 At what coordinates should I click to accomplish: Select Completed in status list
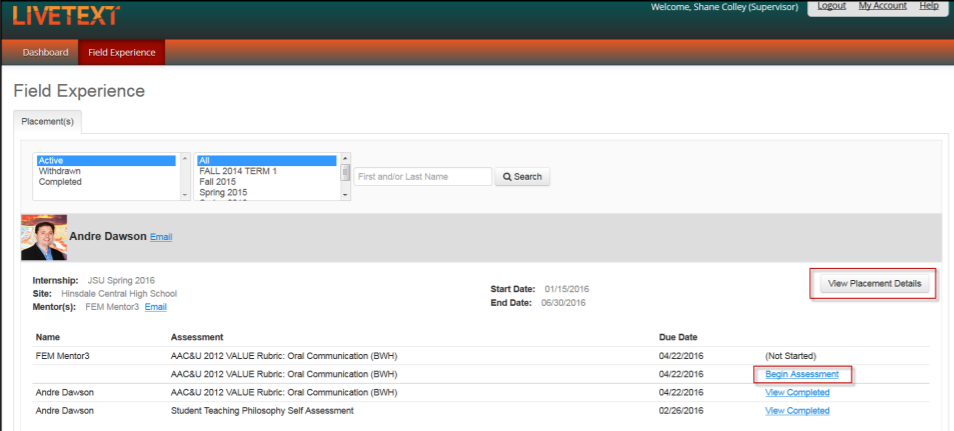pos(106,181)
